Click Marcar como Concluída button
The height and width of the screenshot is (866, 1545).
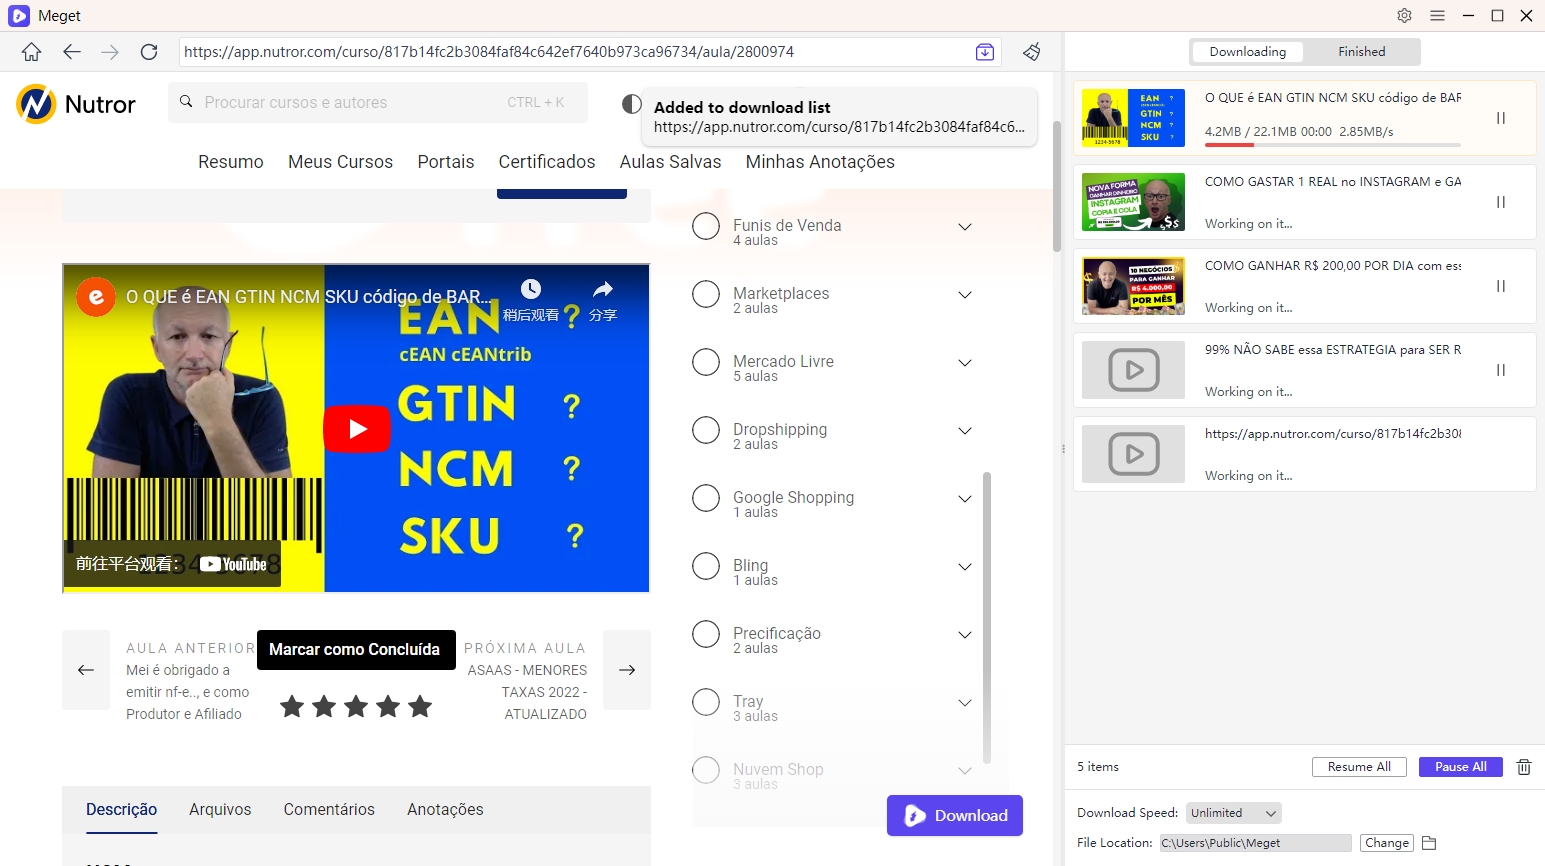tap(356, 650)
